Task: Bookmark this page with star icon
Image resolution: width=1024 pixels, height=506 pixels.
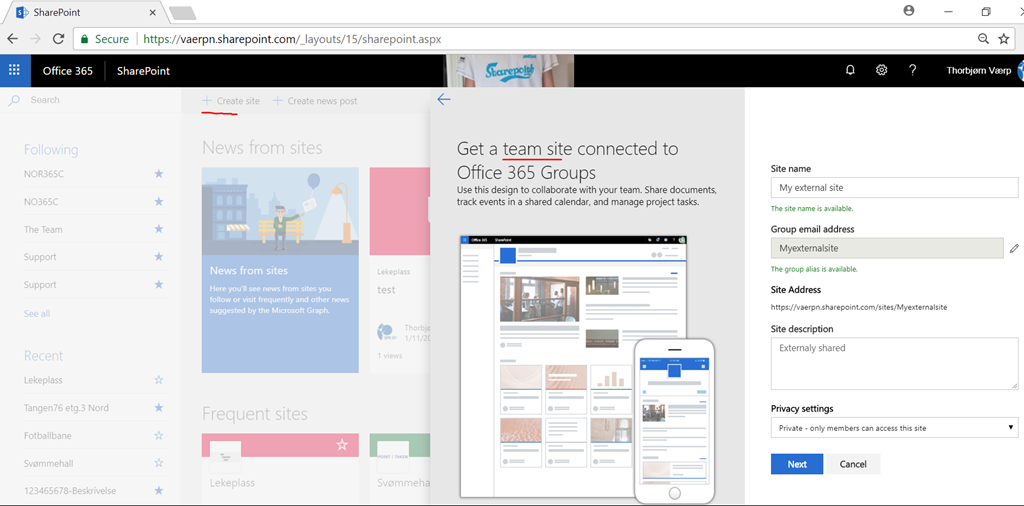Action: [x=1004, y=39]
